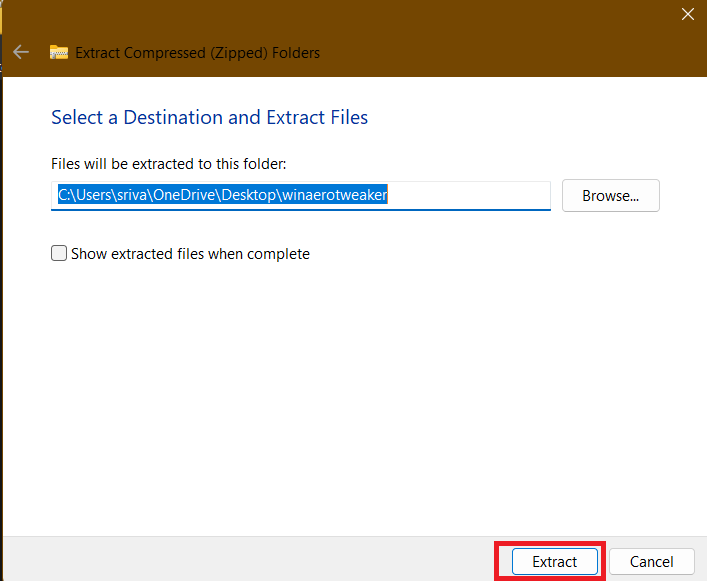The image size is (707, 581).
Task: Close the extraction dialog with X
Action: coord(687,14)
